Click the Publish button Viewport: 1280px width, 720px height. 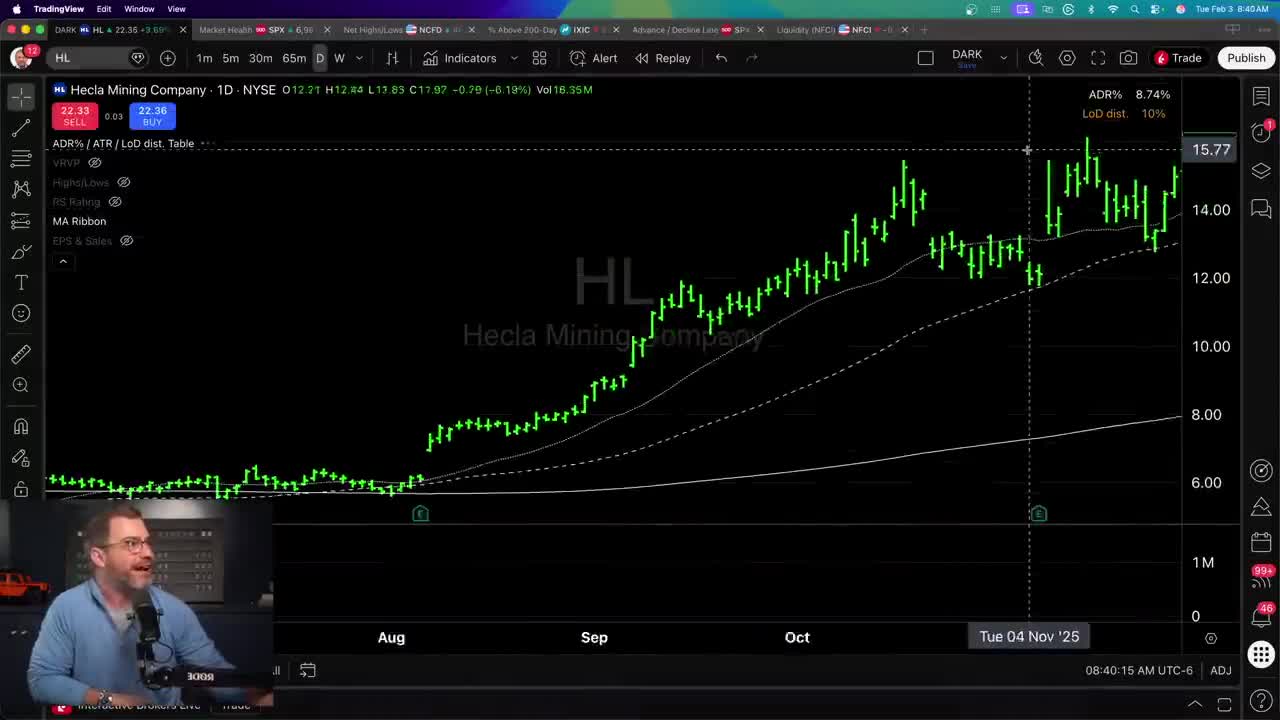[1246, 57]
